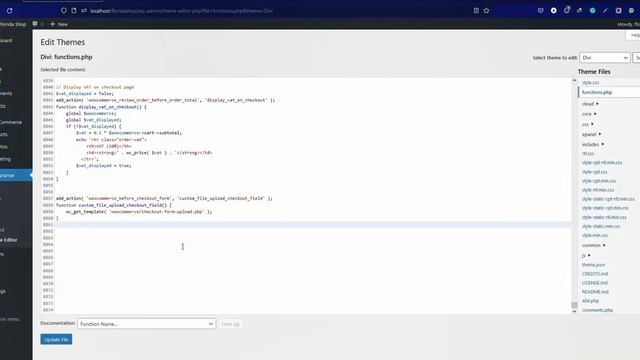Open style.min.css theme file
Image resolution: width=640 pixels, height=360 pixels.
coord(595,235)
